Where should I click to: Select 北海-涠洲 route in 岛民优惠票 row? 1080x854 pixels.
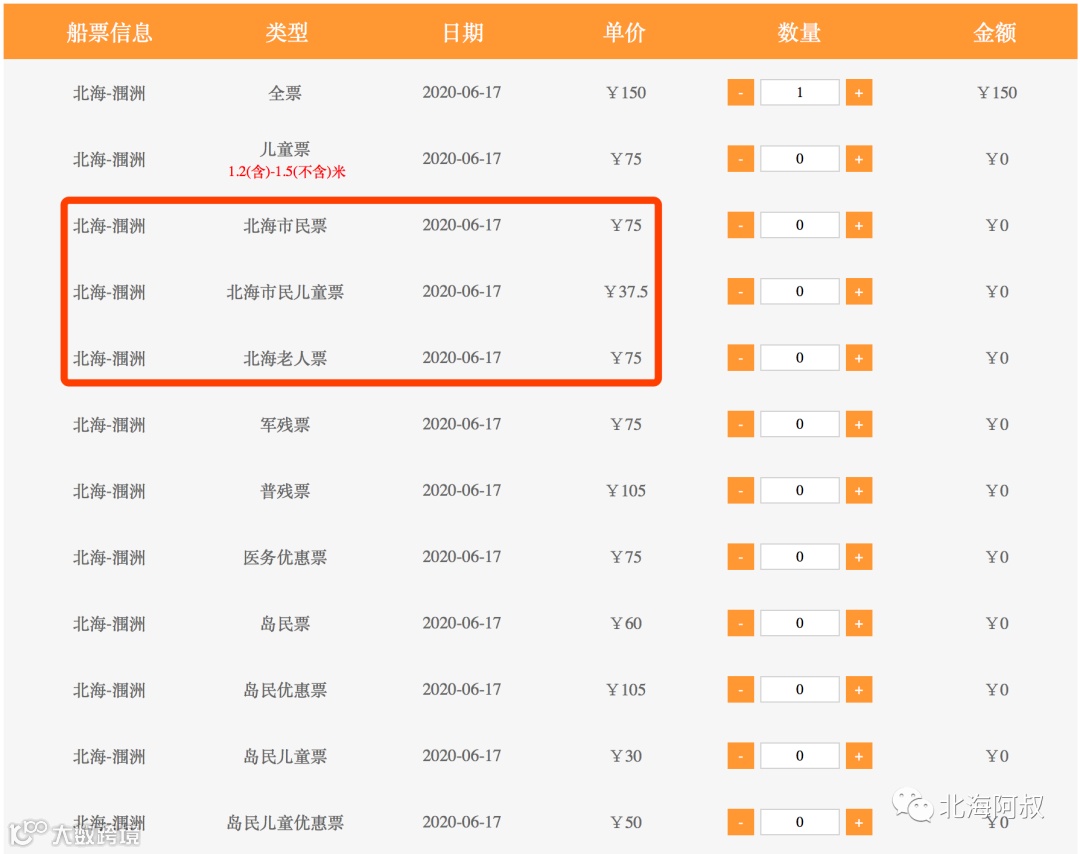[110, 690]
